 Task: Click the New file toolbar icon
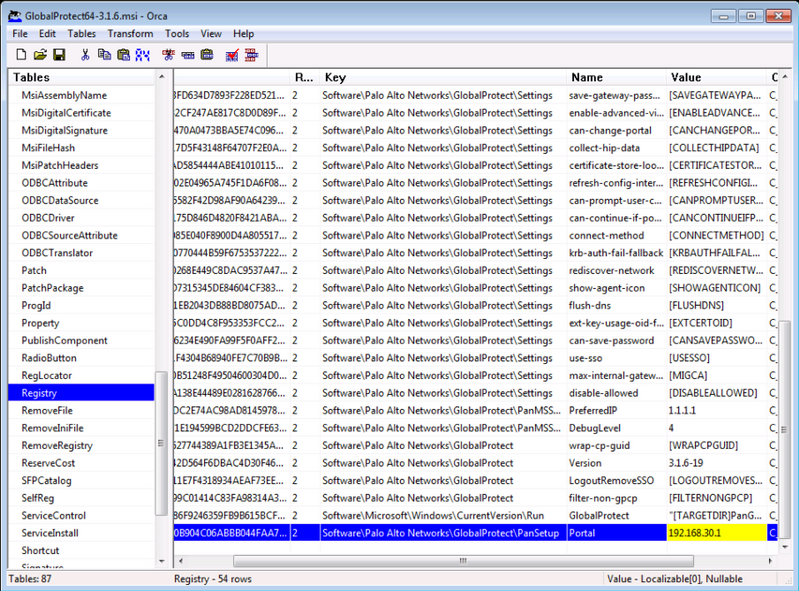pyautogui.click(x=21, y=54)
